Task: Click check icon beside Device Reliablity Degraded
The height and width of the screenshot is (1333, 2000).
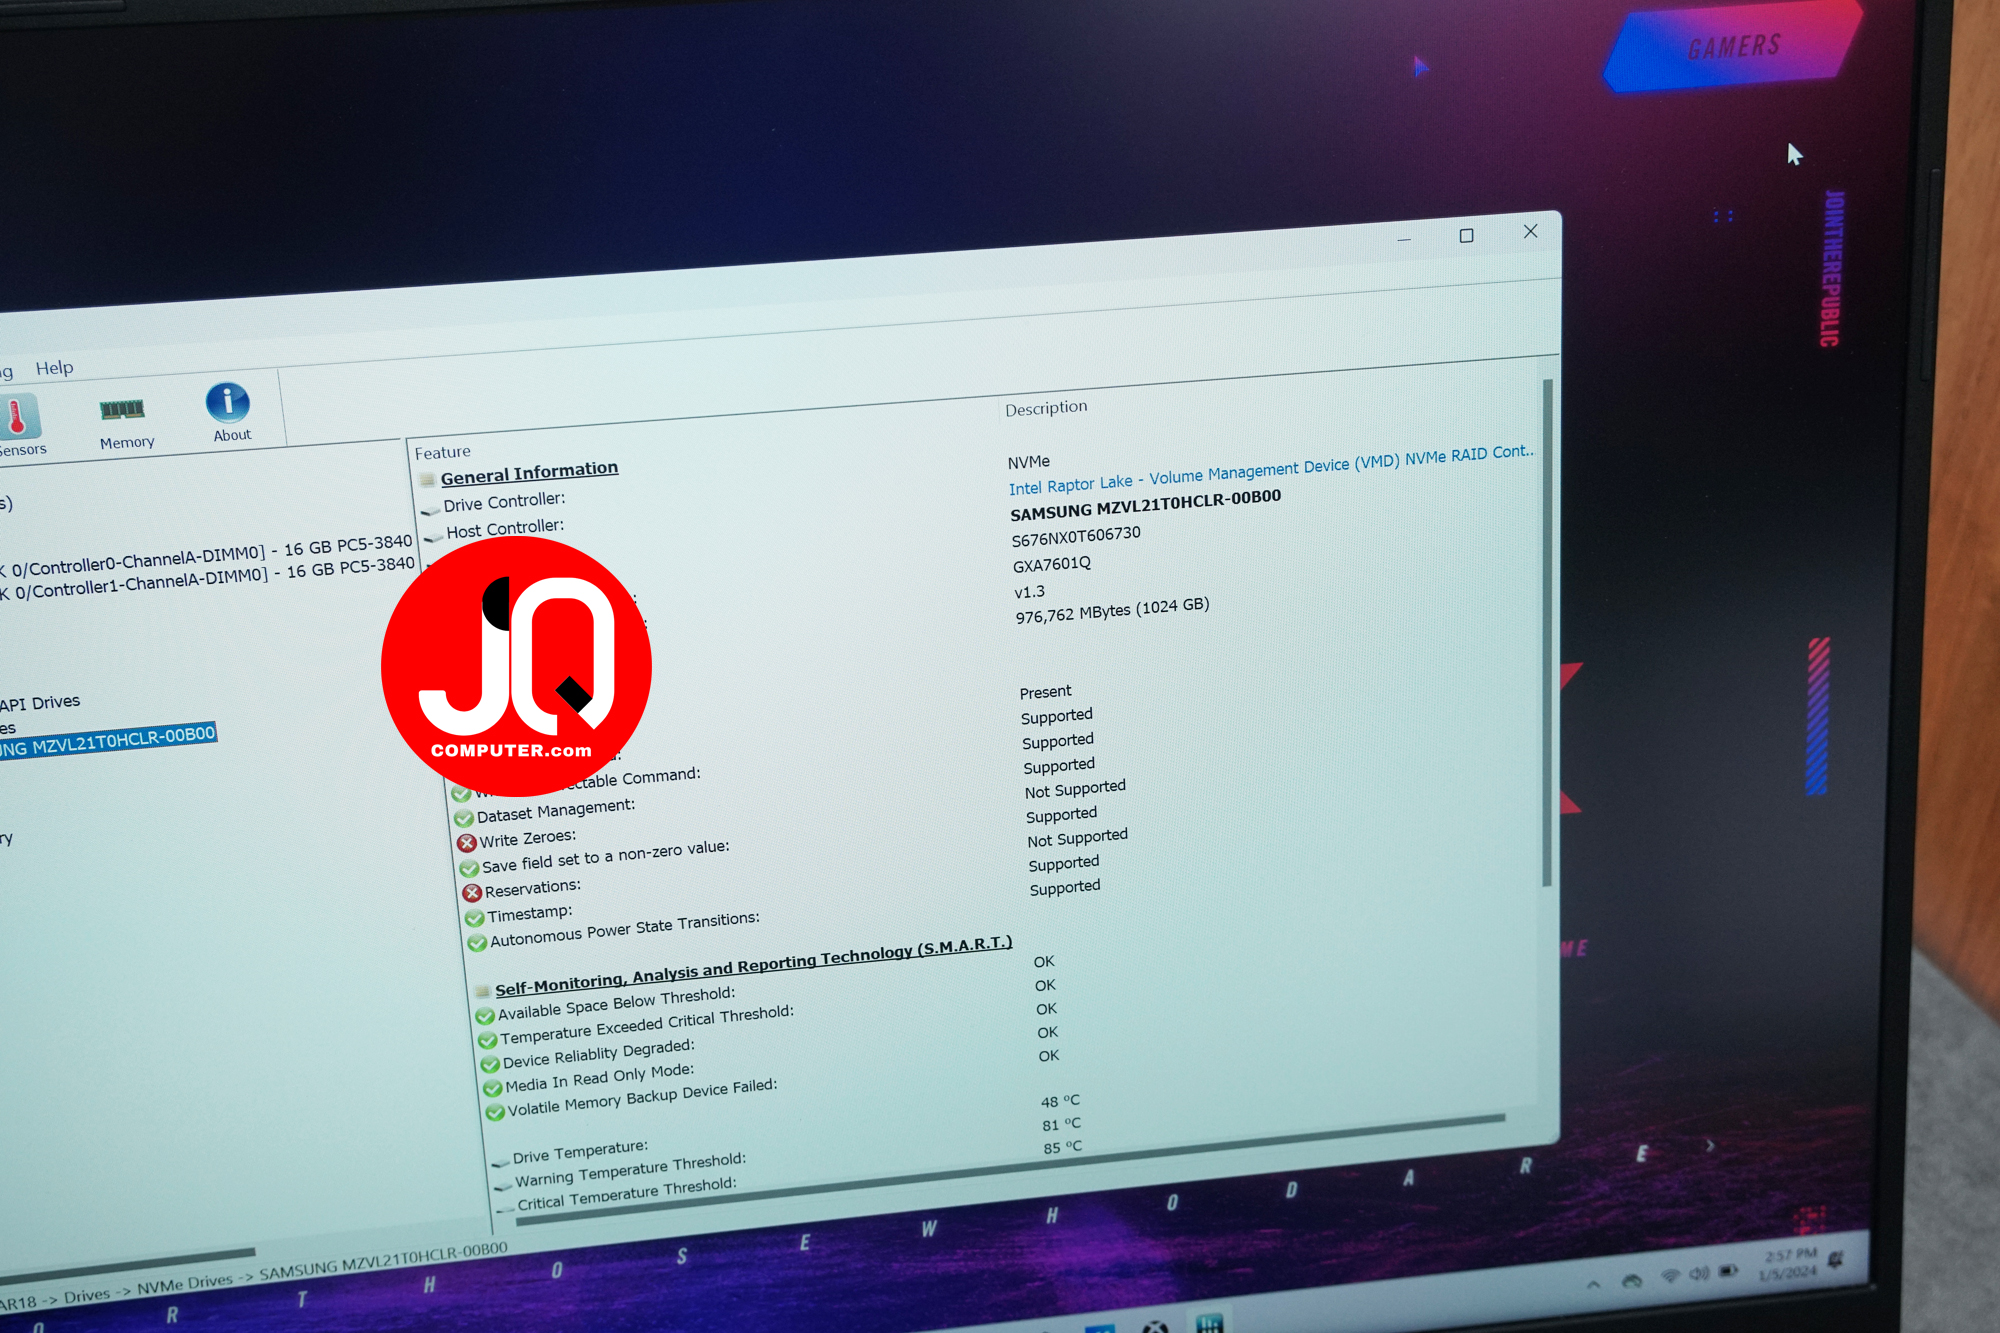Action: point(490,1064)
